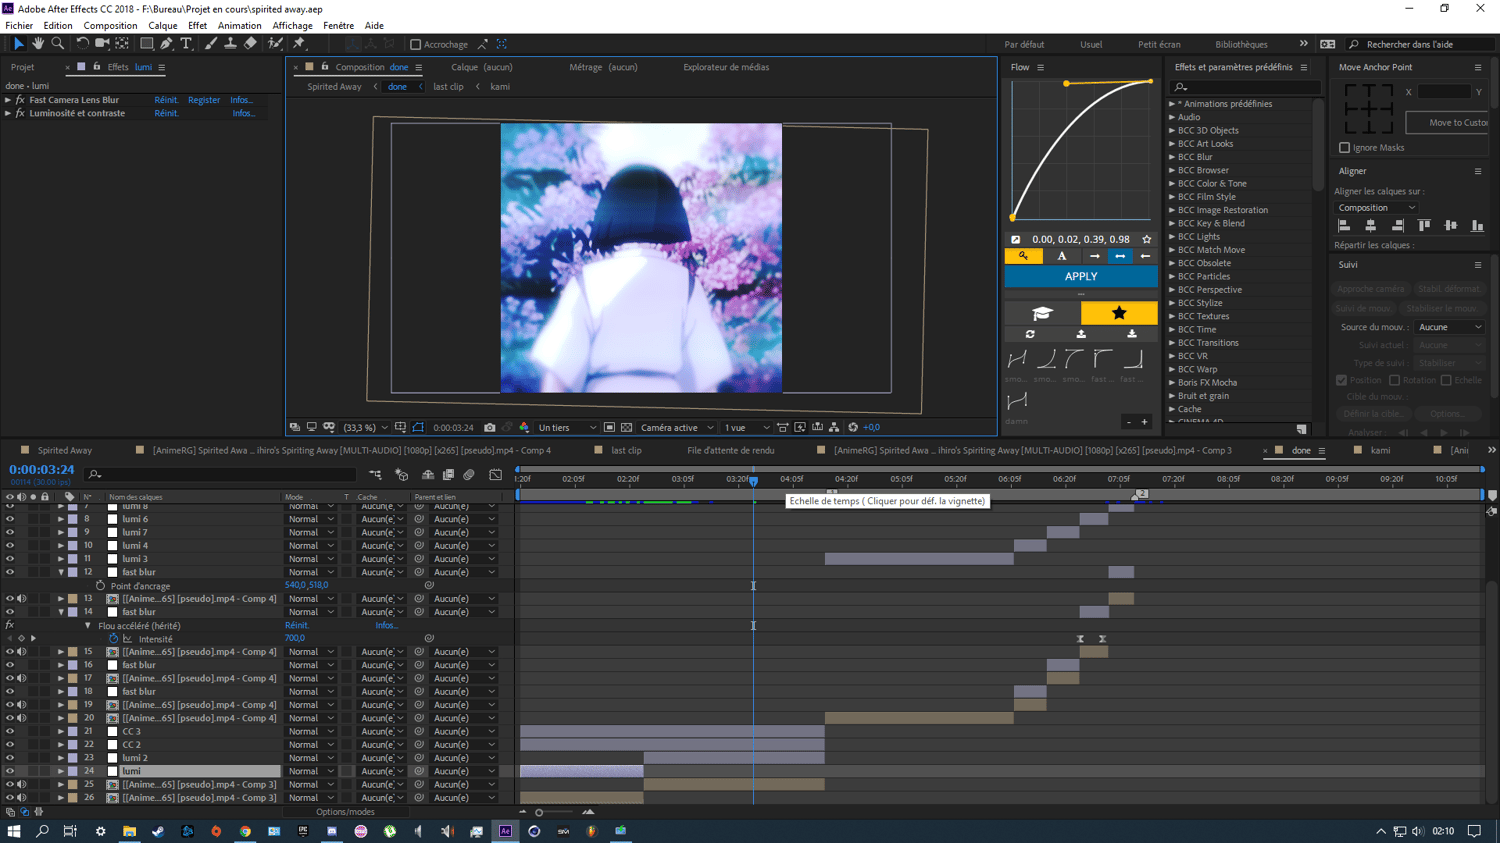Screen dimensions: 1500x843
Task: Hide the lumi 2 layer with eye toggle
Action: pos(10,758)
